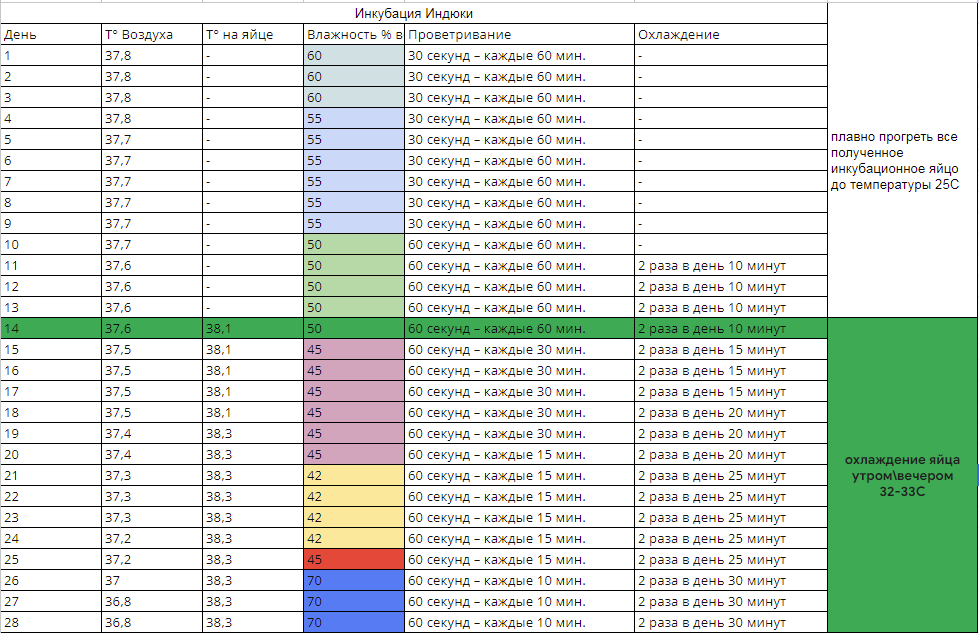Click humidity '55' in day 7 row
979x633 pixels.
tap(354, 182)
